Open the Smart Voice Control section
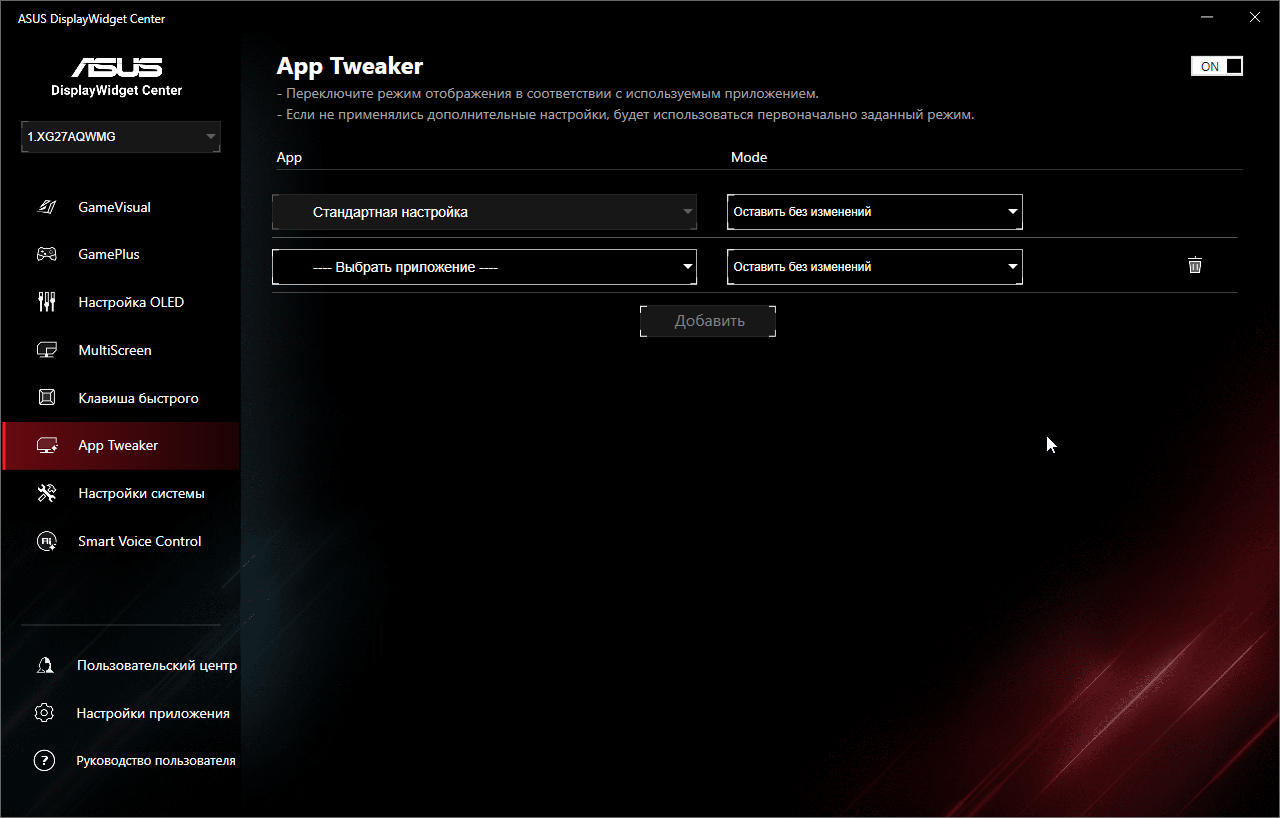This screenshot has height=818, width=1280. (x=121, y=541)
